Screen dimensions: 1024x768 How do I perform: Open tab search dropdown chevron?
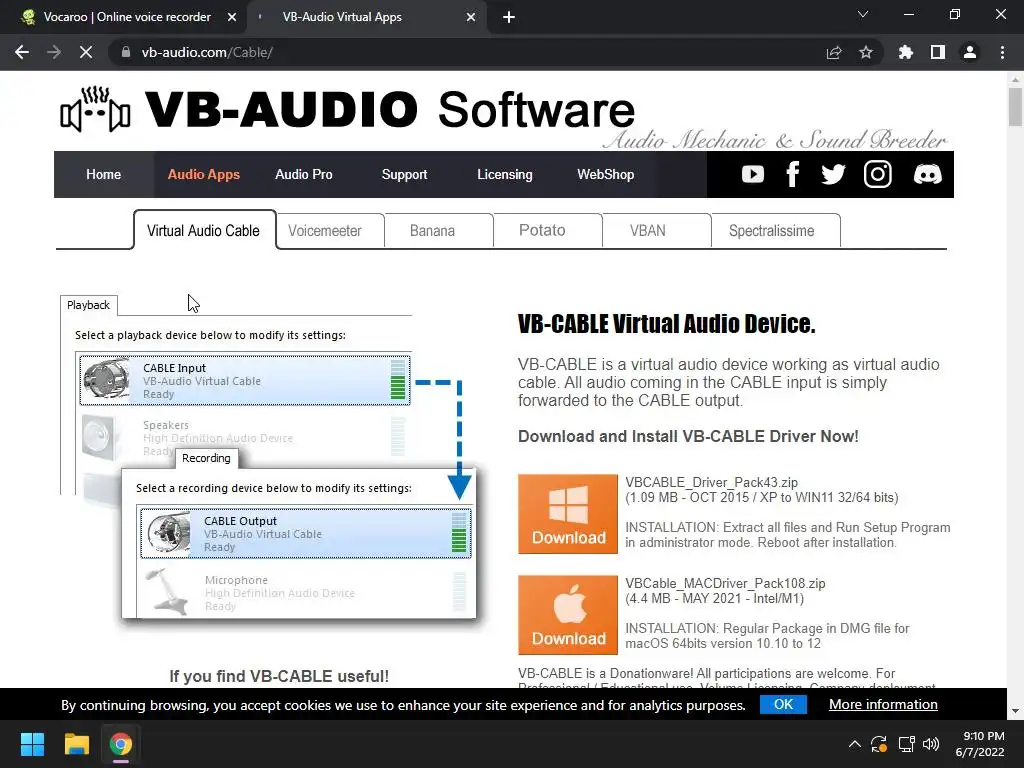tap(863, 14)
